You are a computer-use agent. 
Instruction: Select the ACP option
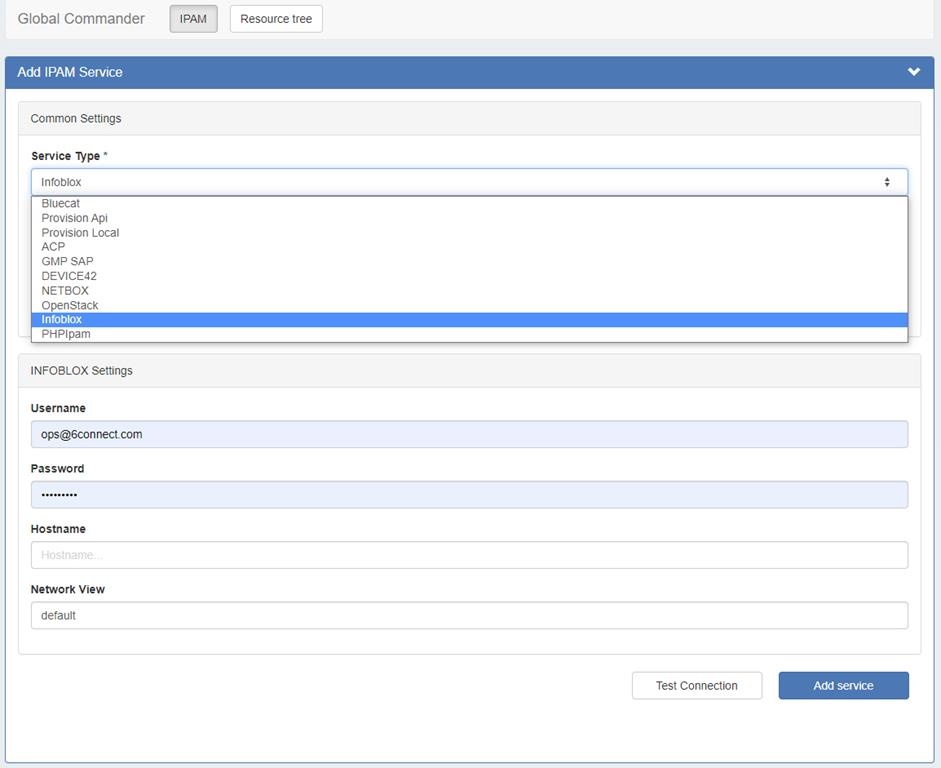(53, 247)
